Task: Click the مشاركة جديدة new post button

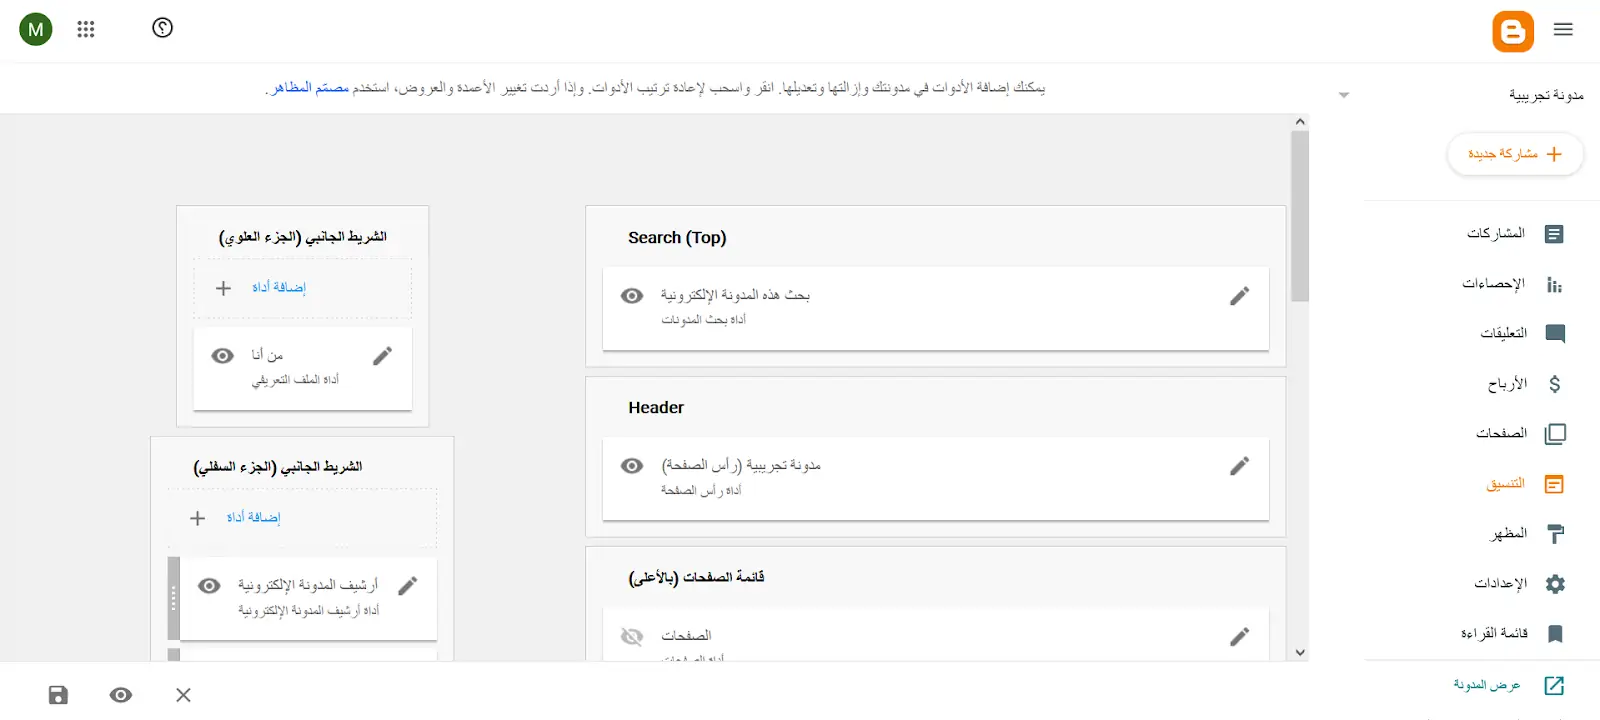Action: click(1515, 154)
